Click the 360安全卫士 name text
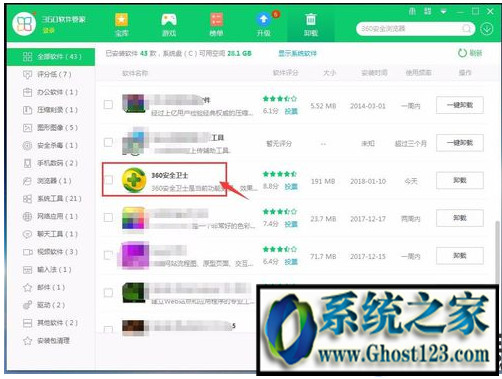The height and width of the screenshot is (379, 502). pos(170,175)
